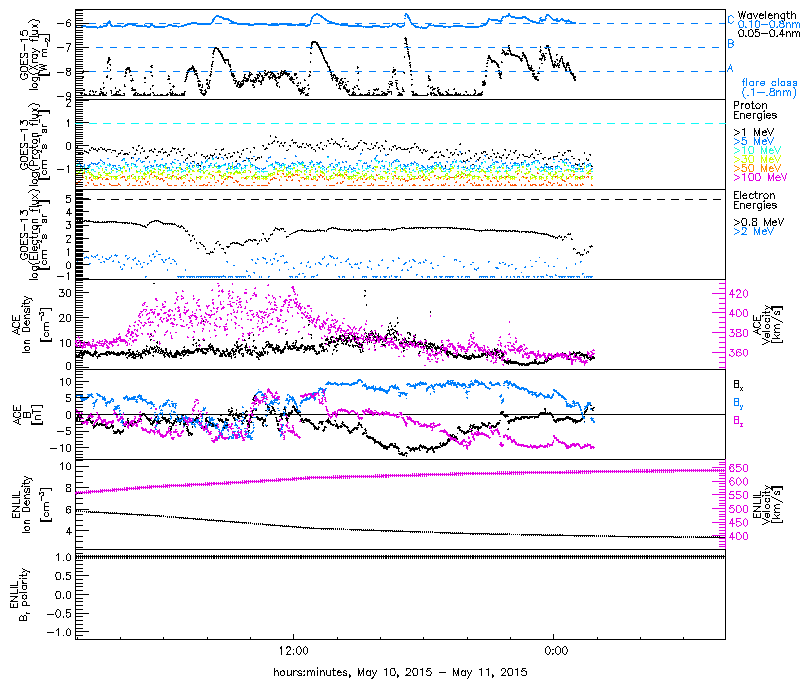This screenshot has height=680, width=800.
Task: Click the ENLIL Velocity '400' tick label
Action: 739,536
